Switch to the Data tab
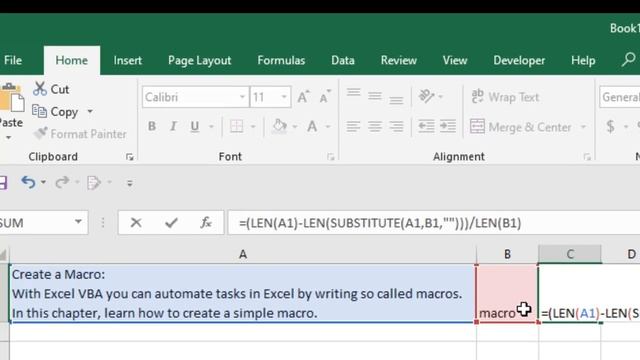 [343, 60]
